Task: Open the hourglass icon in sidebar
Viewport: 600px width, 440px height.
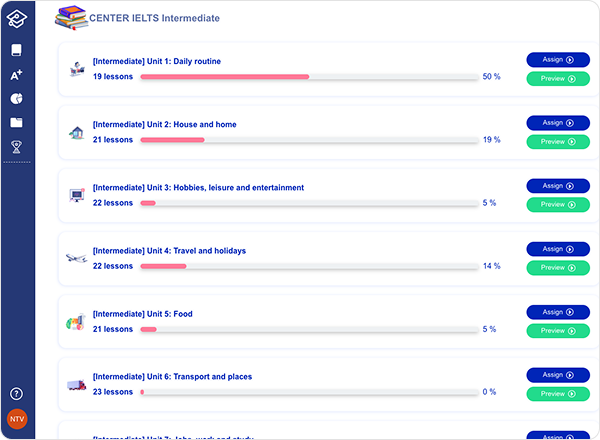Action: click(x=16, y=146)
